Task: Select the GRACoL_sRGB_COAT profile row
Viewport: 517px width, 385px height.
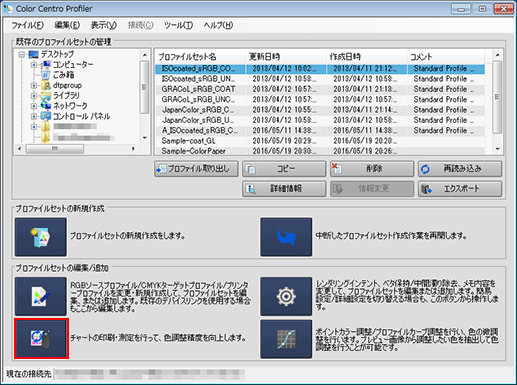Action: click(x=320, y=89)
